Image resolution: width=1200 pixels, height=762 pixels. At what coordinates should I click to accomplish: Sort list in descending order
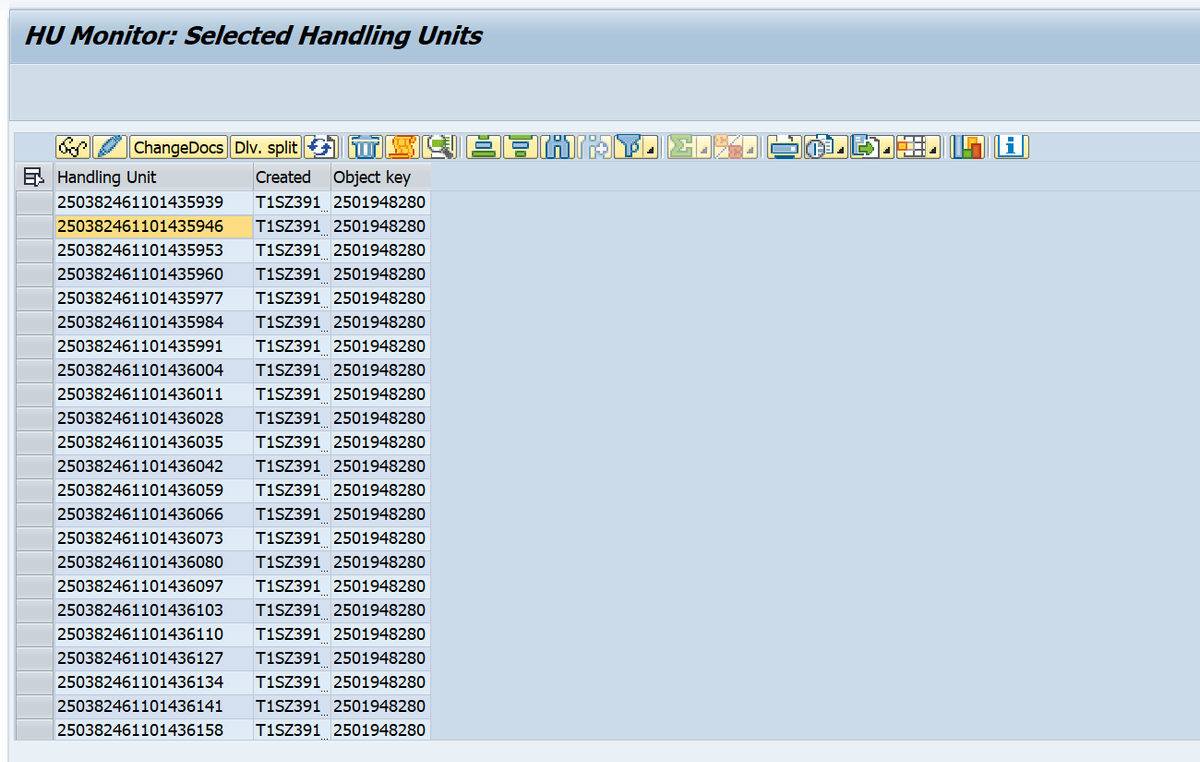click(x=521, y=148)
